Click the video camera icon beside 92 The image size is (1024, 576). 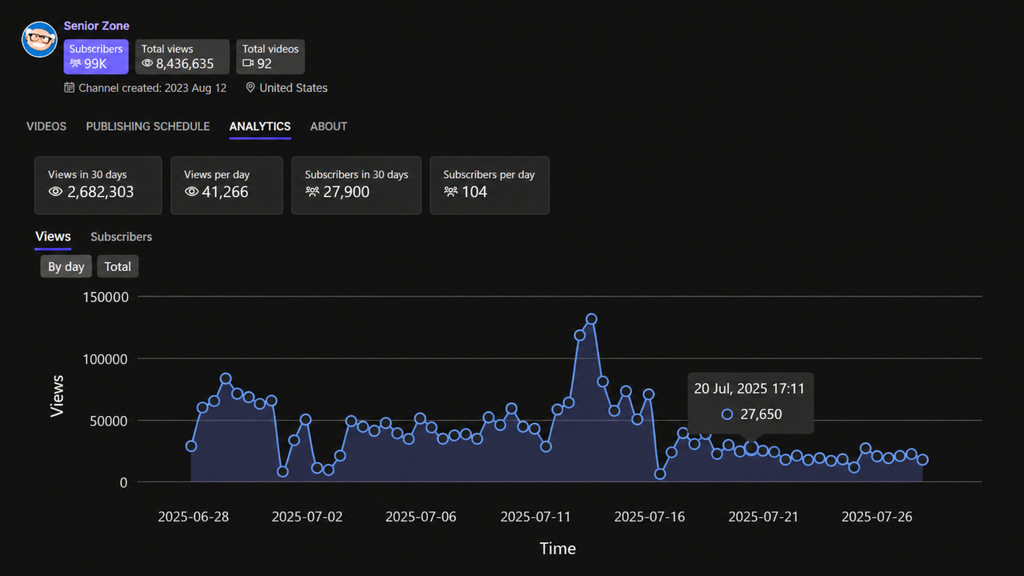[248, 63]
